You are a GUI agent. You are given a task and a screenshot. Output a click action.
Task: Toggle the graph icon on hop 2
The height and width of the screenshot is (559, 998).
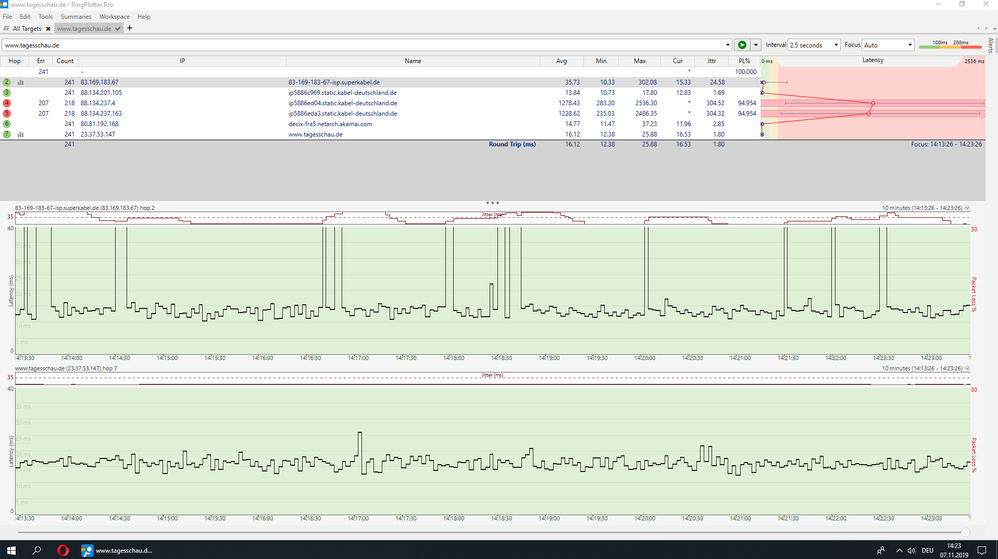pos(19,82)
